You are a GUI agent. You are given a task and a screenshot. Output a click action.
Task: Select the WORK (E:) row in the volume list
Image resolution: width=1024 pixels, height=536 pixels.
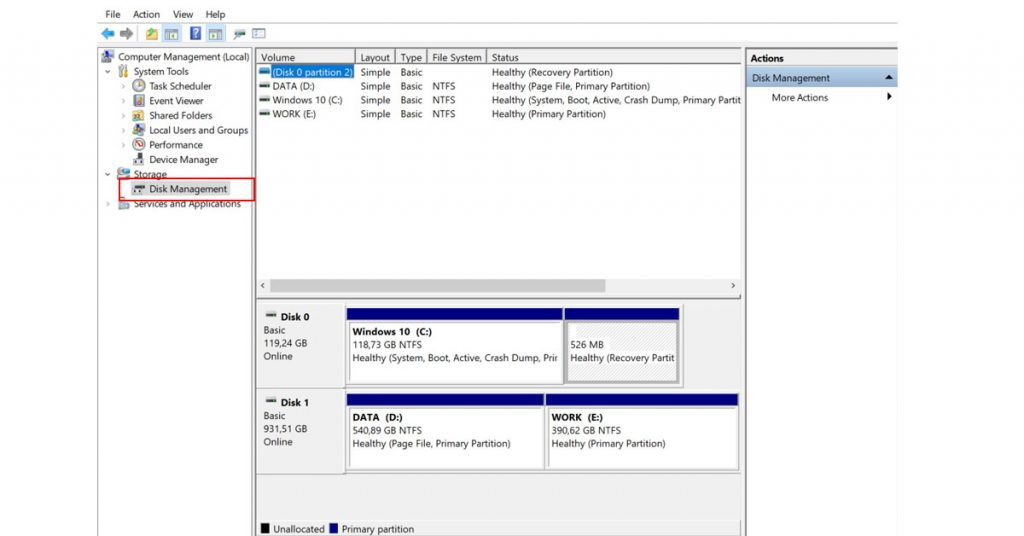click(x=500, y=114)
